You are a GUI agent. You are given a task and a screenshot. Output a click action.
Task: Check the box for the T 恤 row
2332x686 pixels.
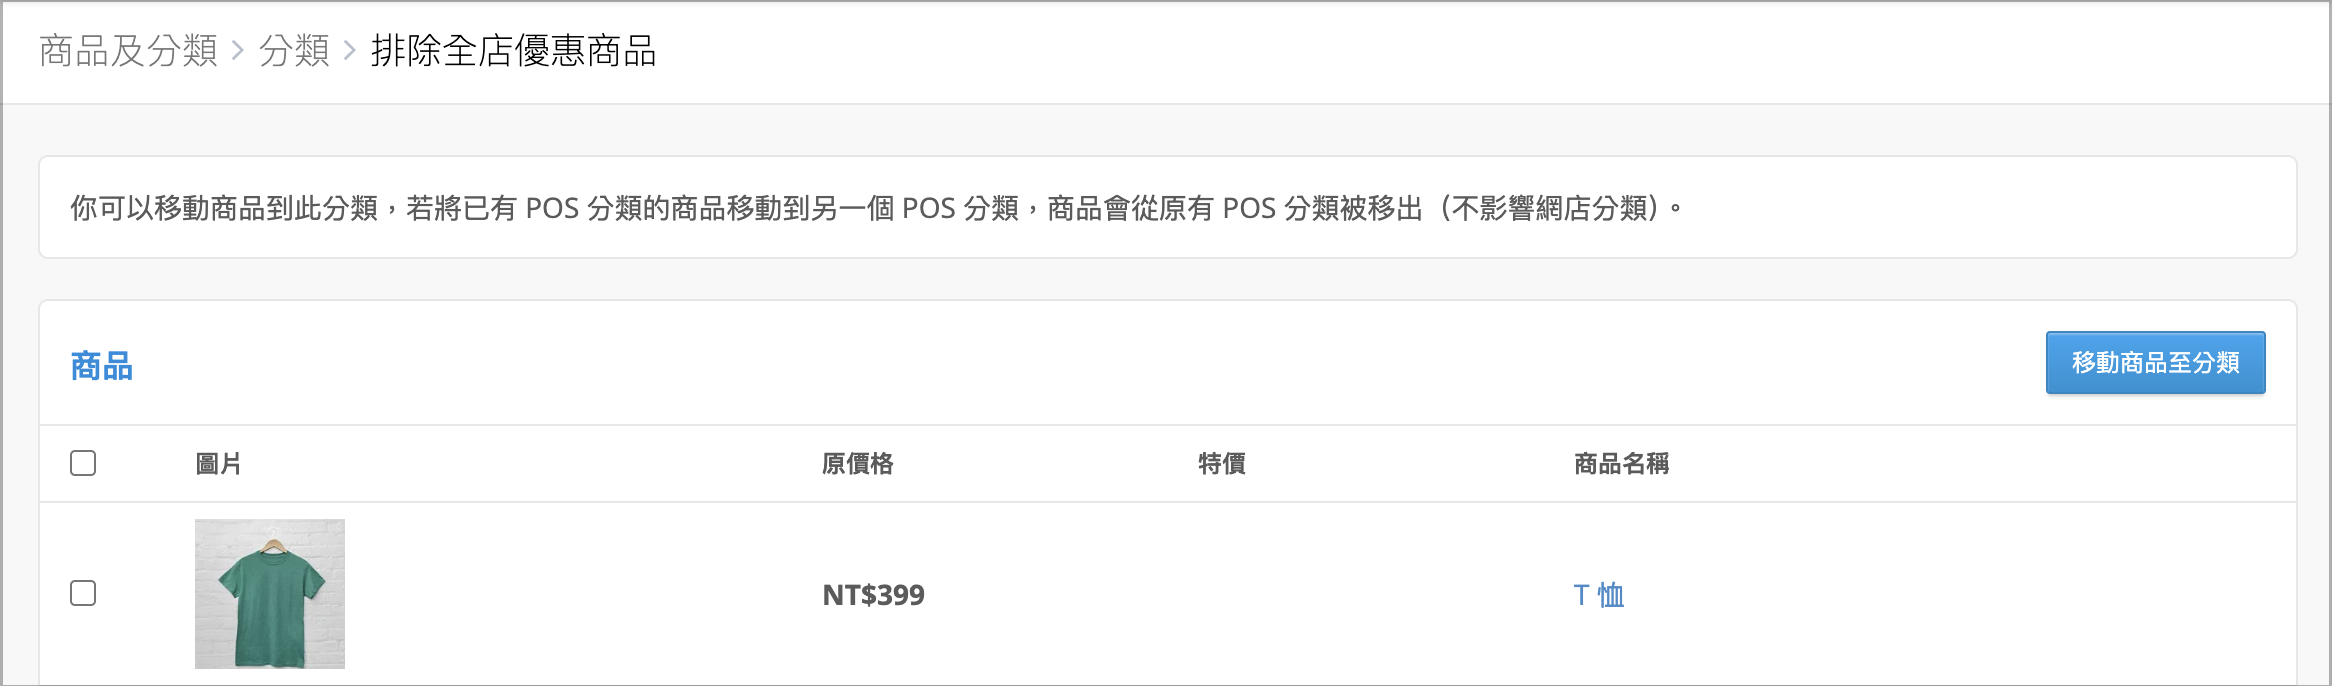point(83,593)
